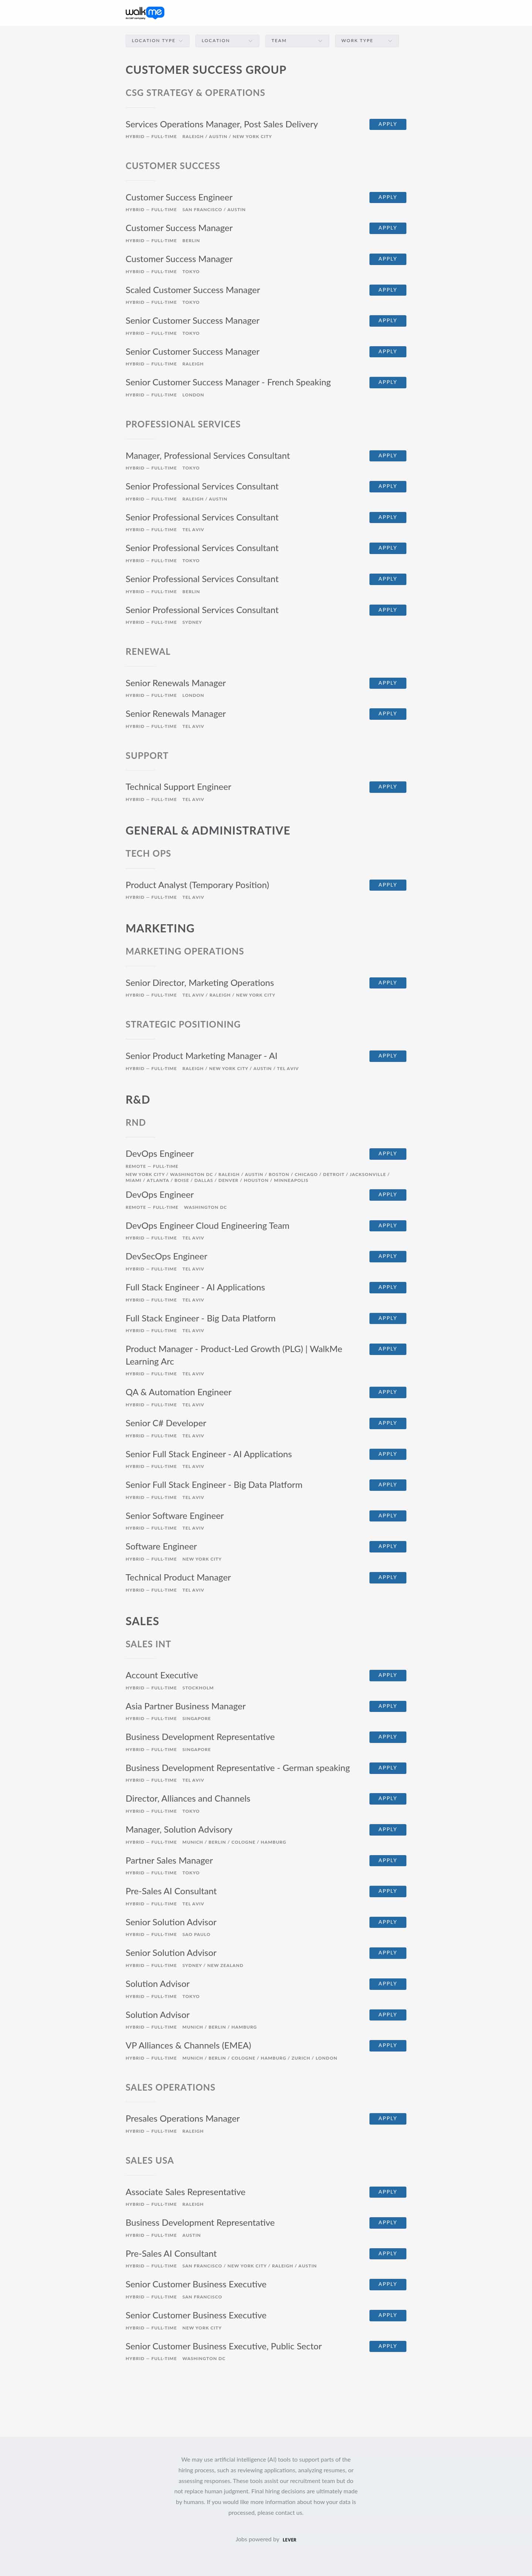Click the Lever logo in footer

point(289,2539)
